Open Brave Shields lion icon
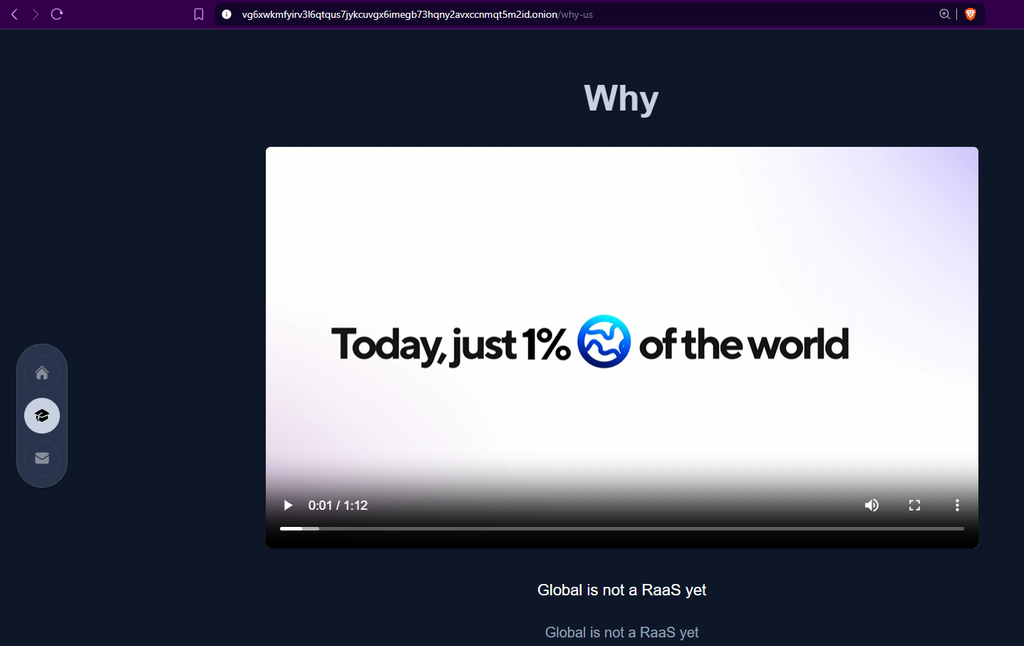 click(970, 14)
